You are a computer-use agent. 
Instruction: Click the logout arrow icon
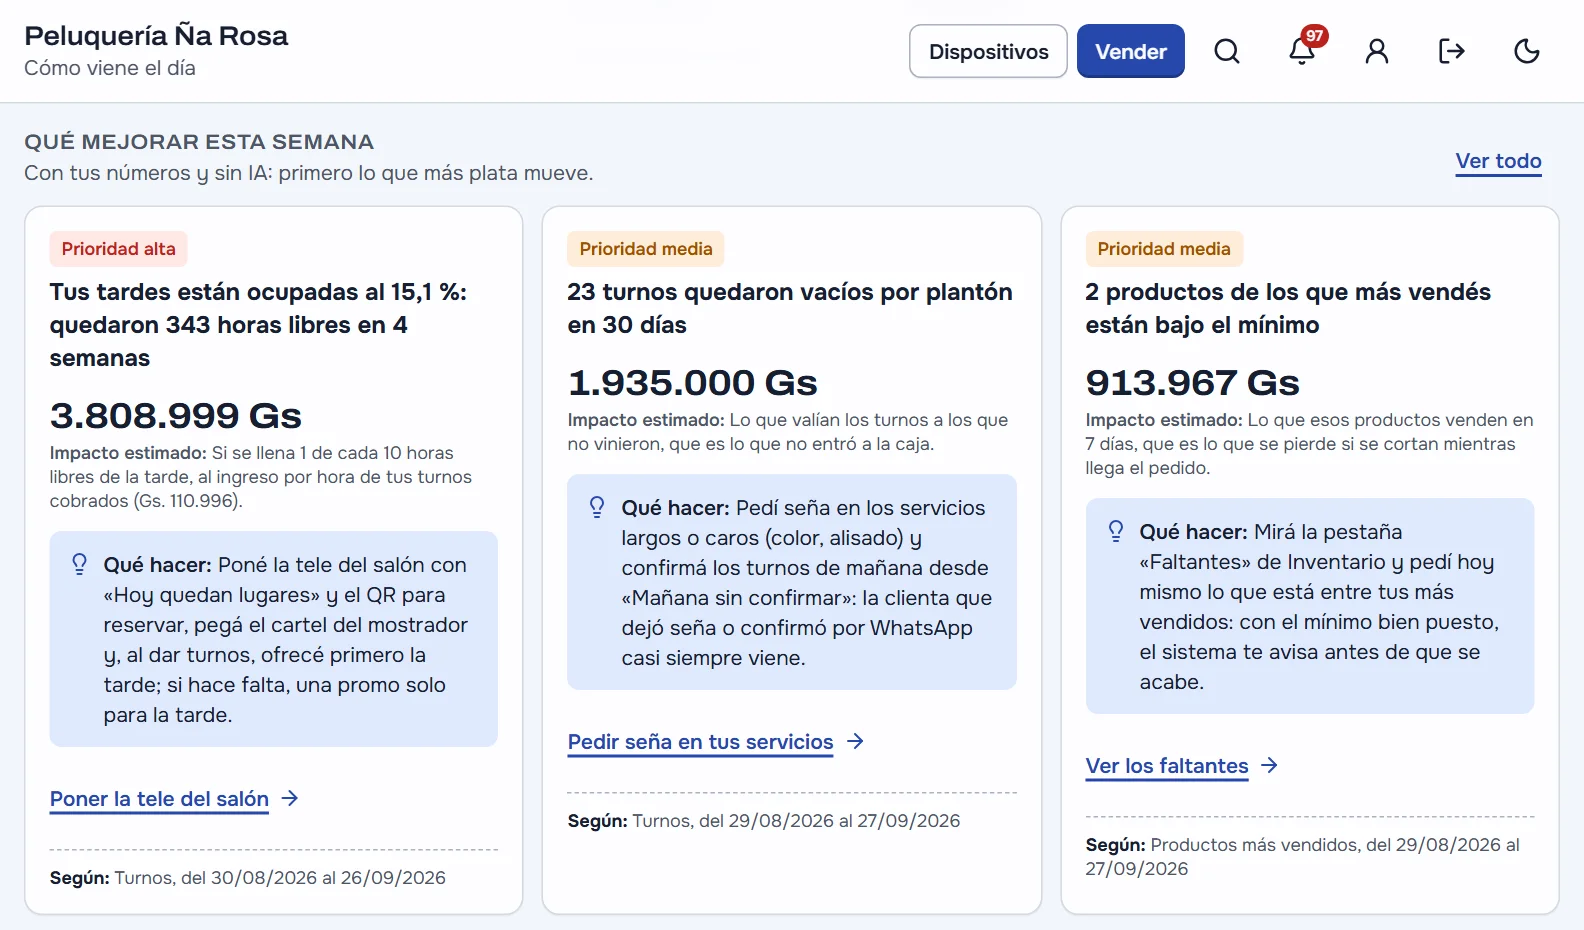point(1452,51)
